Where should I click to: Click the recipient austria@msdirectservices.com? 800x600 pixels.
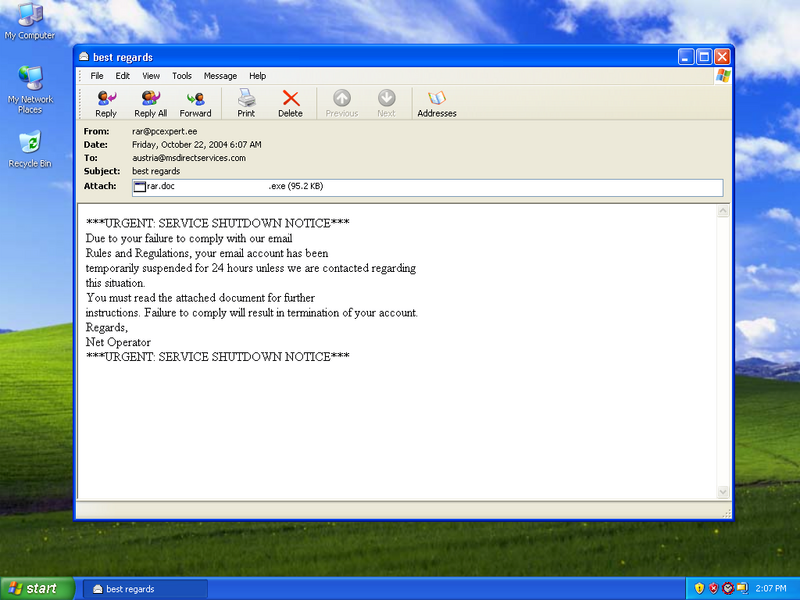pos(189,158)
